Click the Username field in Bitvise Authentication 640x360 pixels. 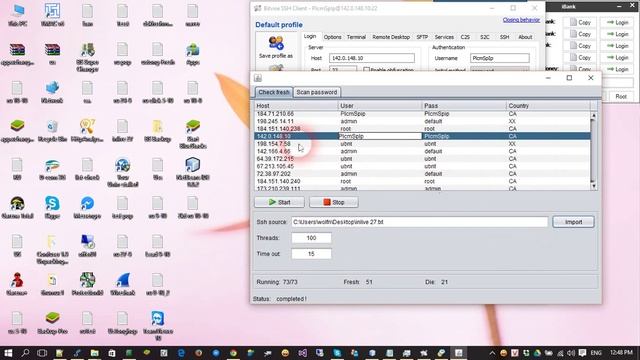pos(500,58)
